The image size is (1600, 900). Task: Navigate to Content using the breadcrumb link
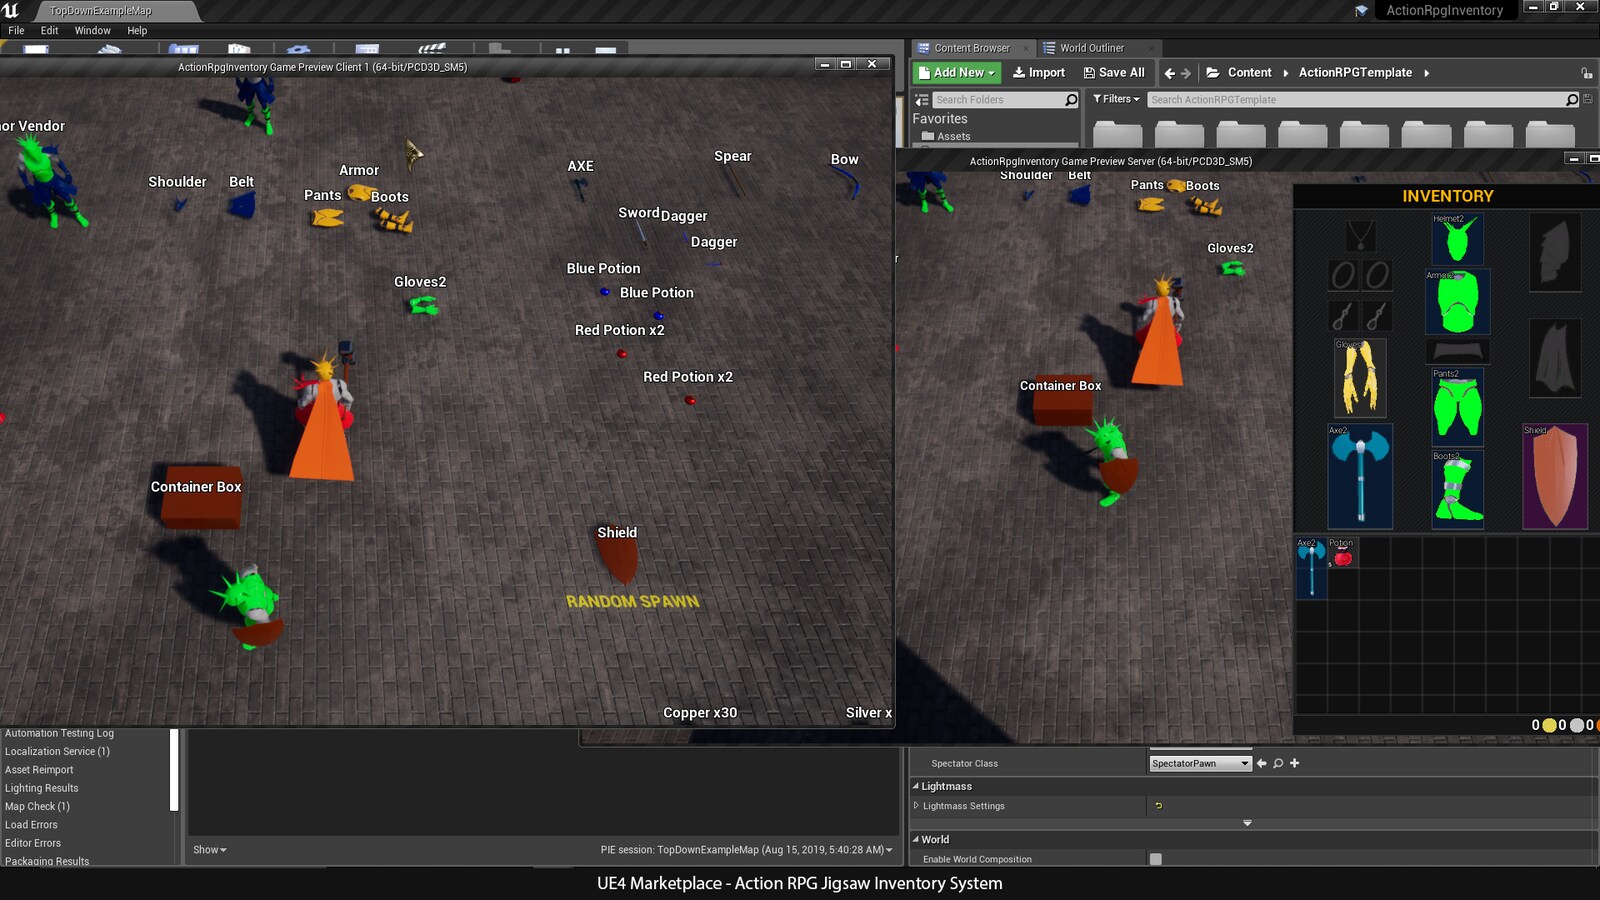pyautogui.click(x=1250, y=72)
